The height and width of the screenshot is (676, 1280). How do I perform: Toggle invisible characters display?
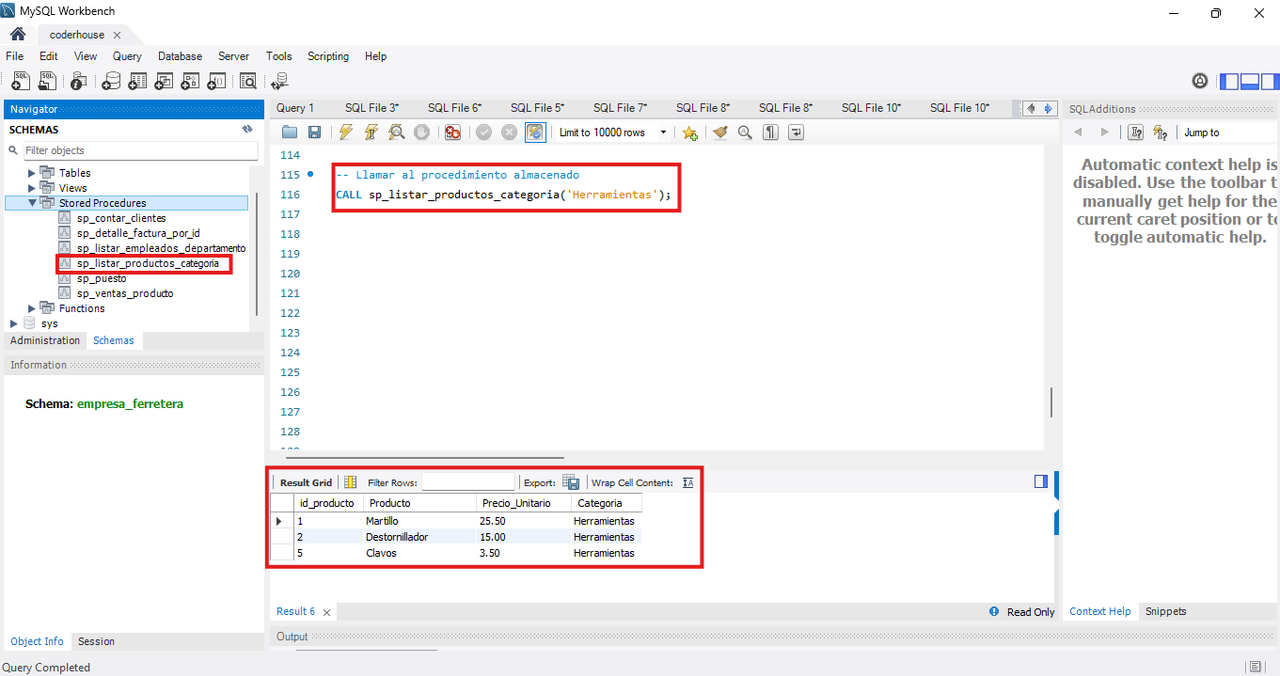coord(771,132)
